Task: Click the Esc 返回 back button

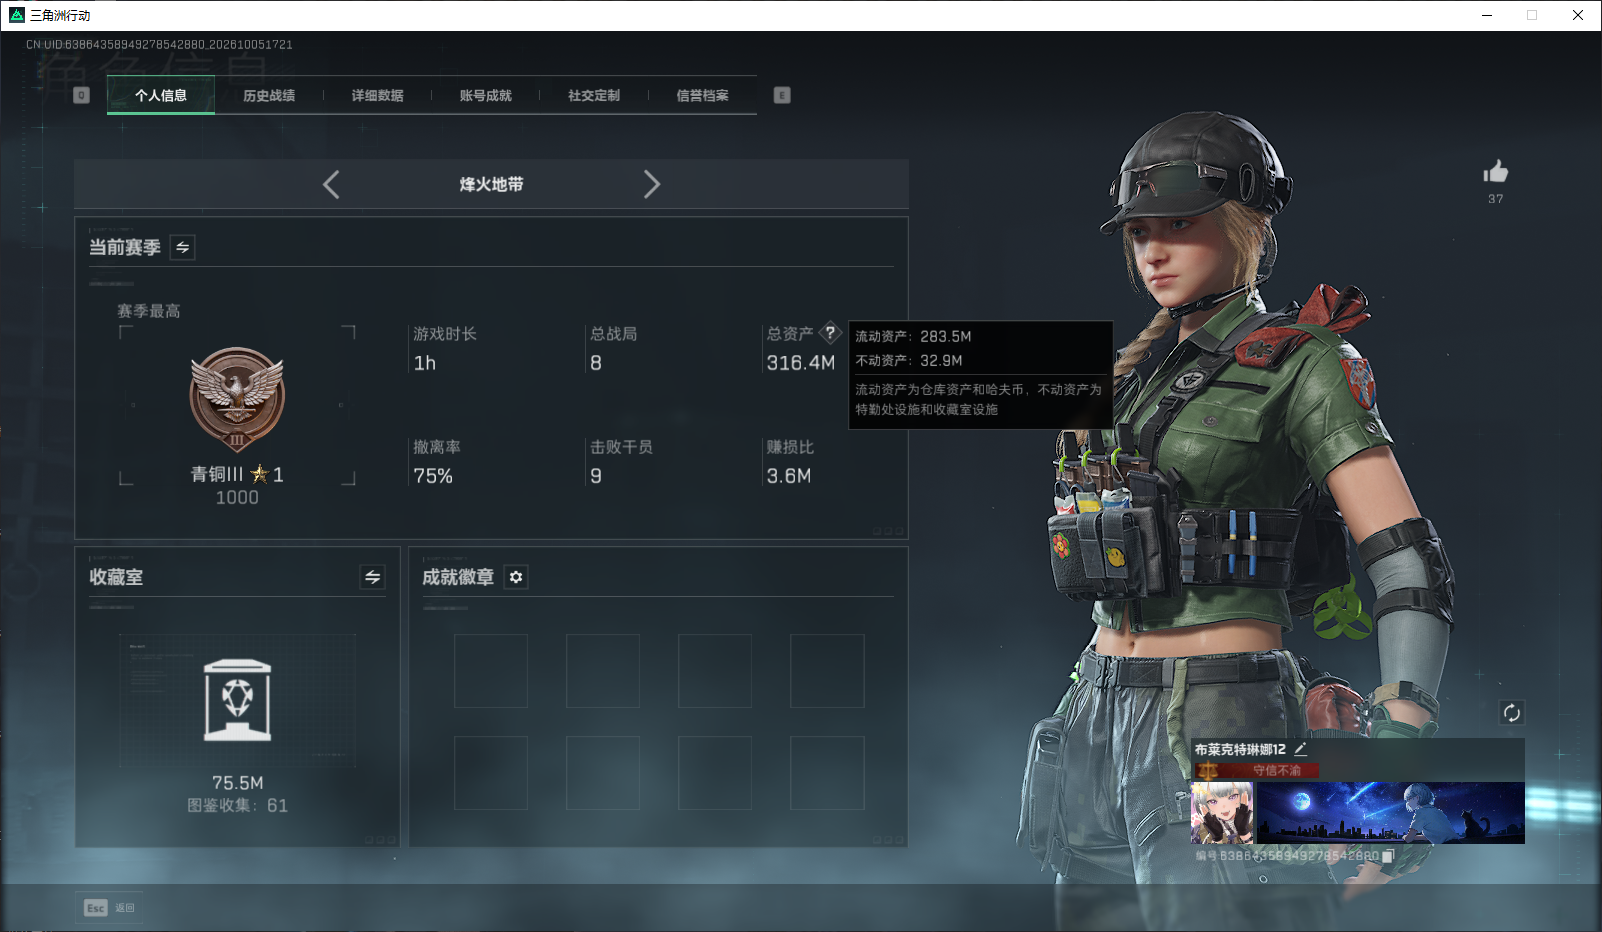Action: point(109,908)
